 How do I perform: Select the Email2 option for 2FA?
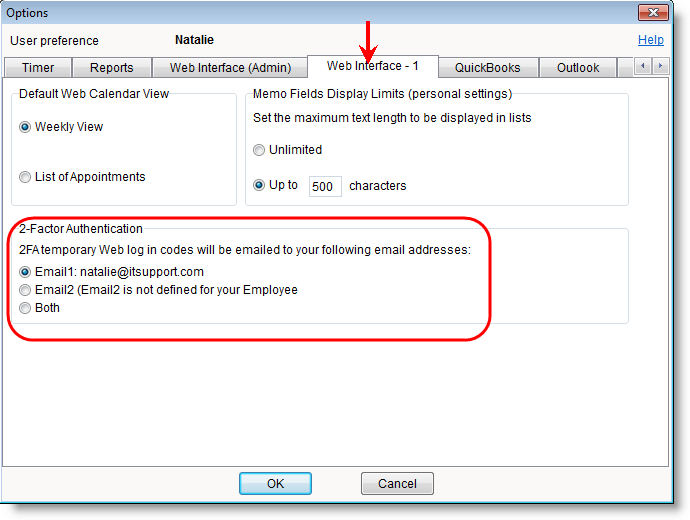[x=25, y=290]
